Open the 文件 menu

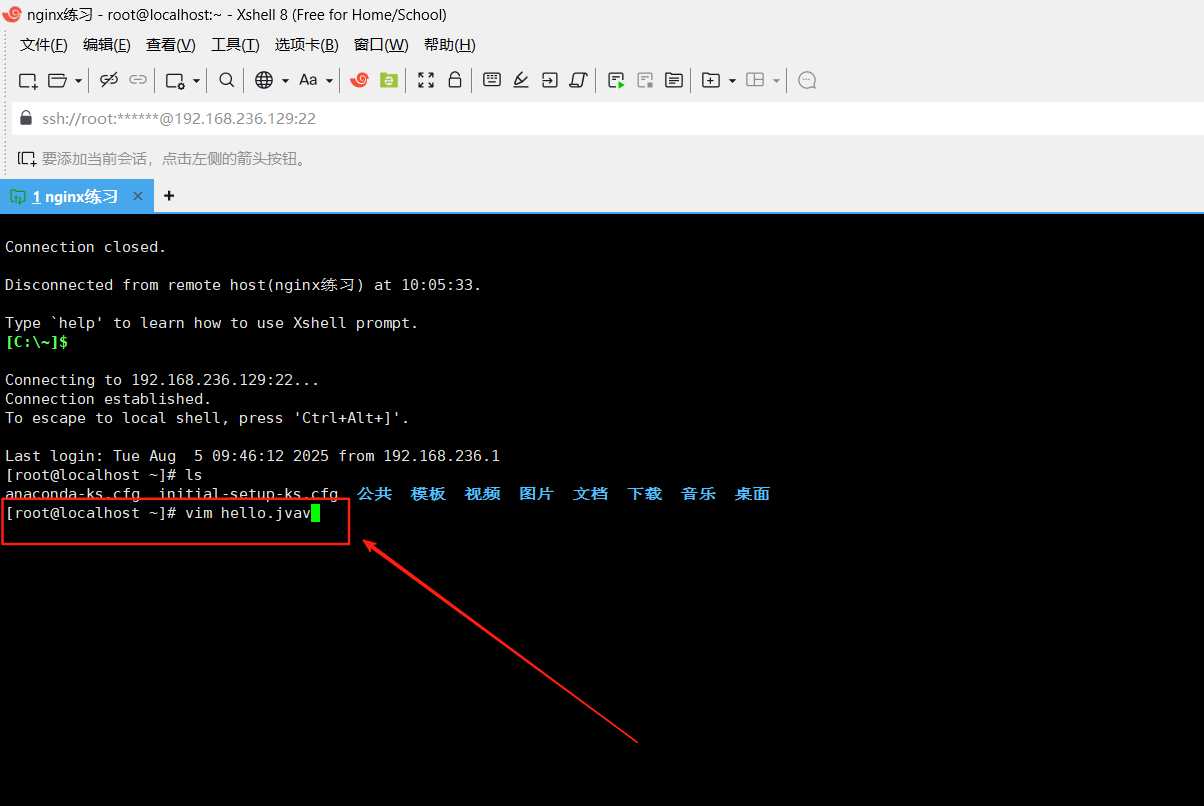(x=42, y=44)
